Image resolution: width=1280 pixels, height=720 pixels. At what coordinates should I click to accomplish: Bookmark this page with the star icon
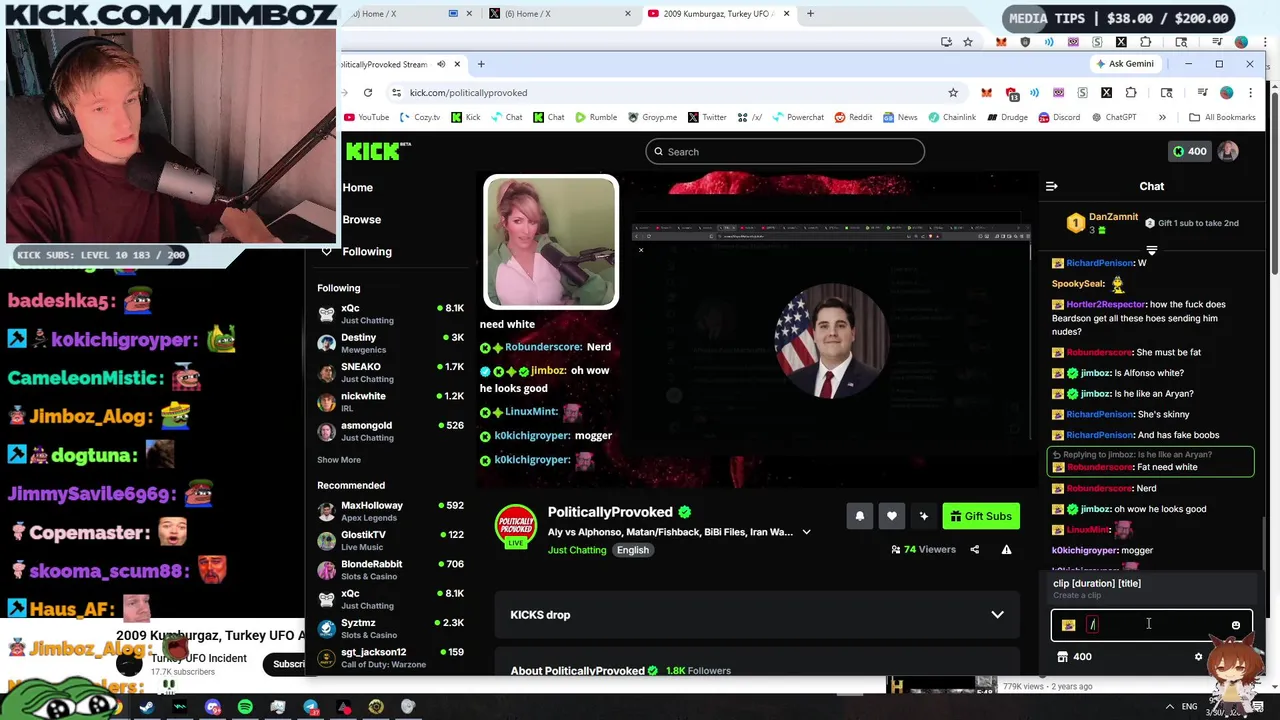953,93
